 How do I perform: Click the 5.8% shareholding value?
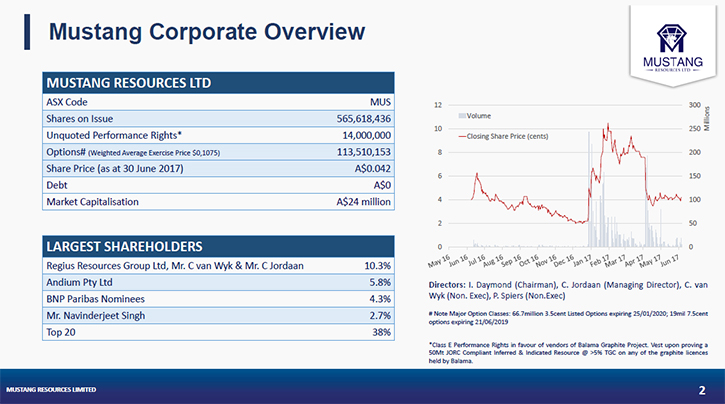pos(380,282)
